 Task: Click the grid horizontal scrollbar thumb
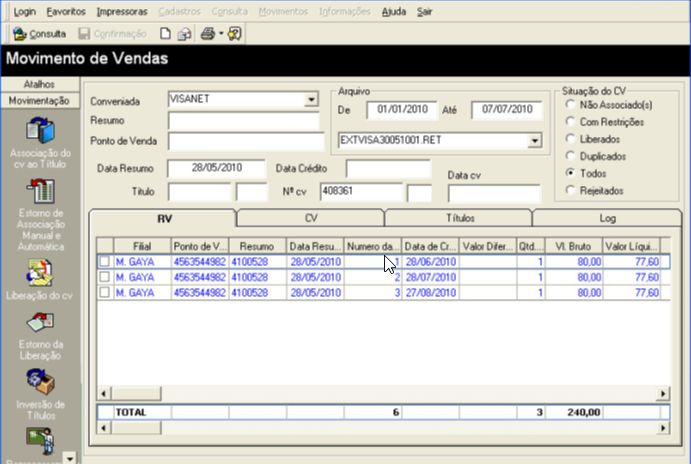[x=136, y=393]
